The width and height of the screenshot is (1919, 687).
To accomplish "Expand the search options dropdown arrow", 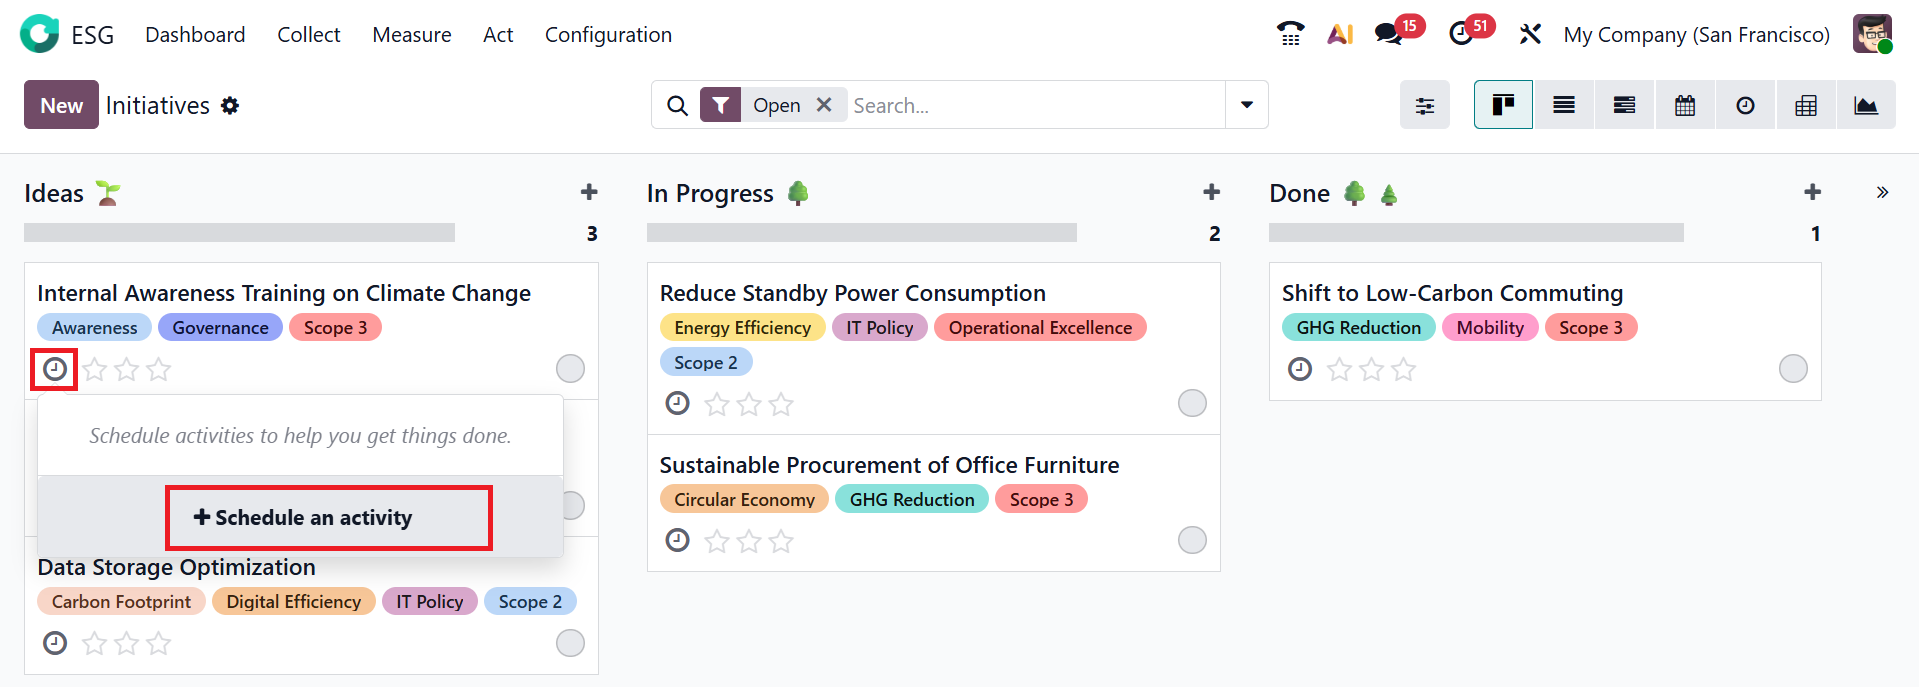I will tap(1246, 105).
